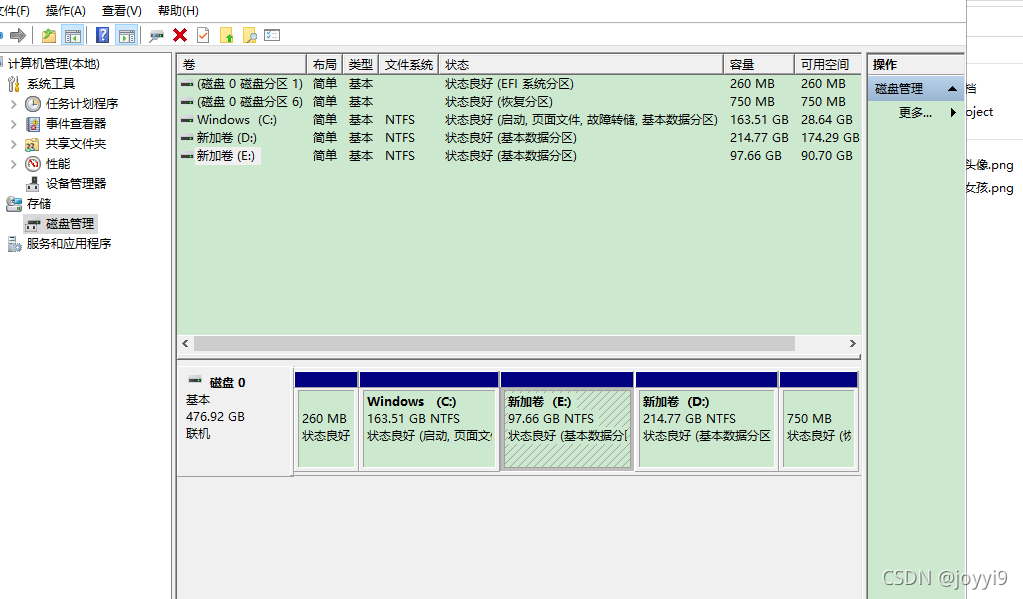
Task: Click the properties checkmark document icon
Action: [x=203, y=36]
